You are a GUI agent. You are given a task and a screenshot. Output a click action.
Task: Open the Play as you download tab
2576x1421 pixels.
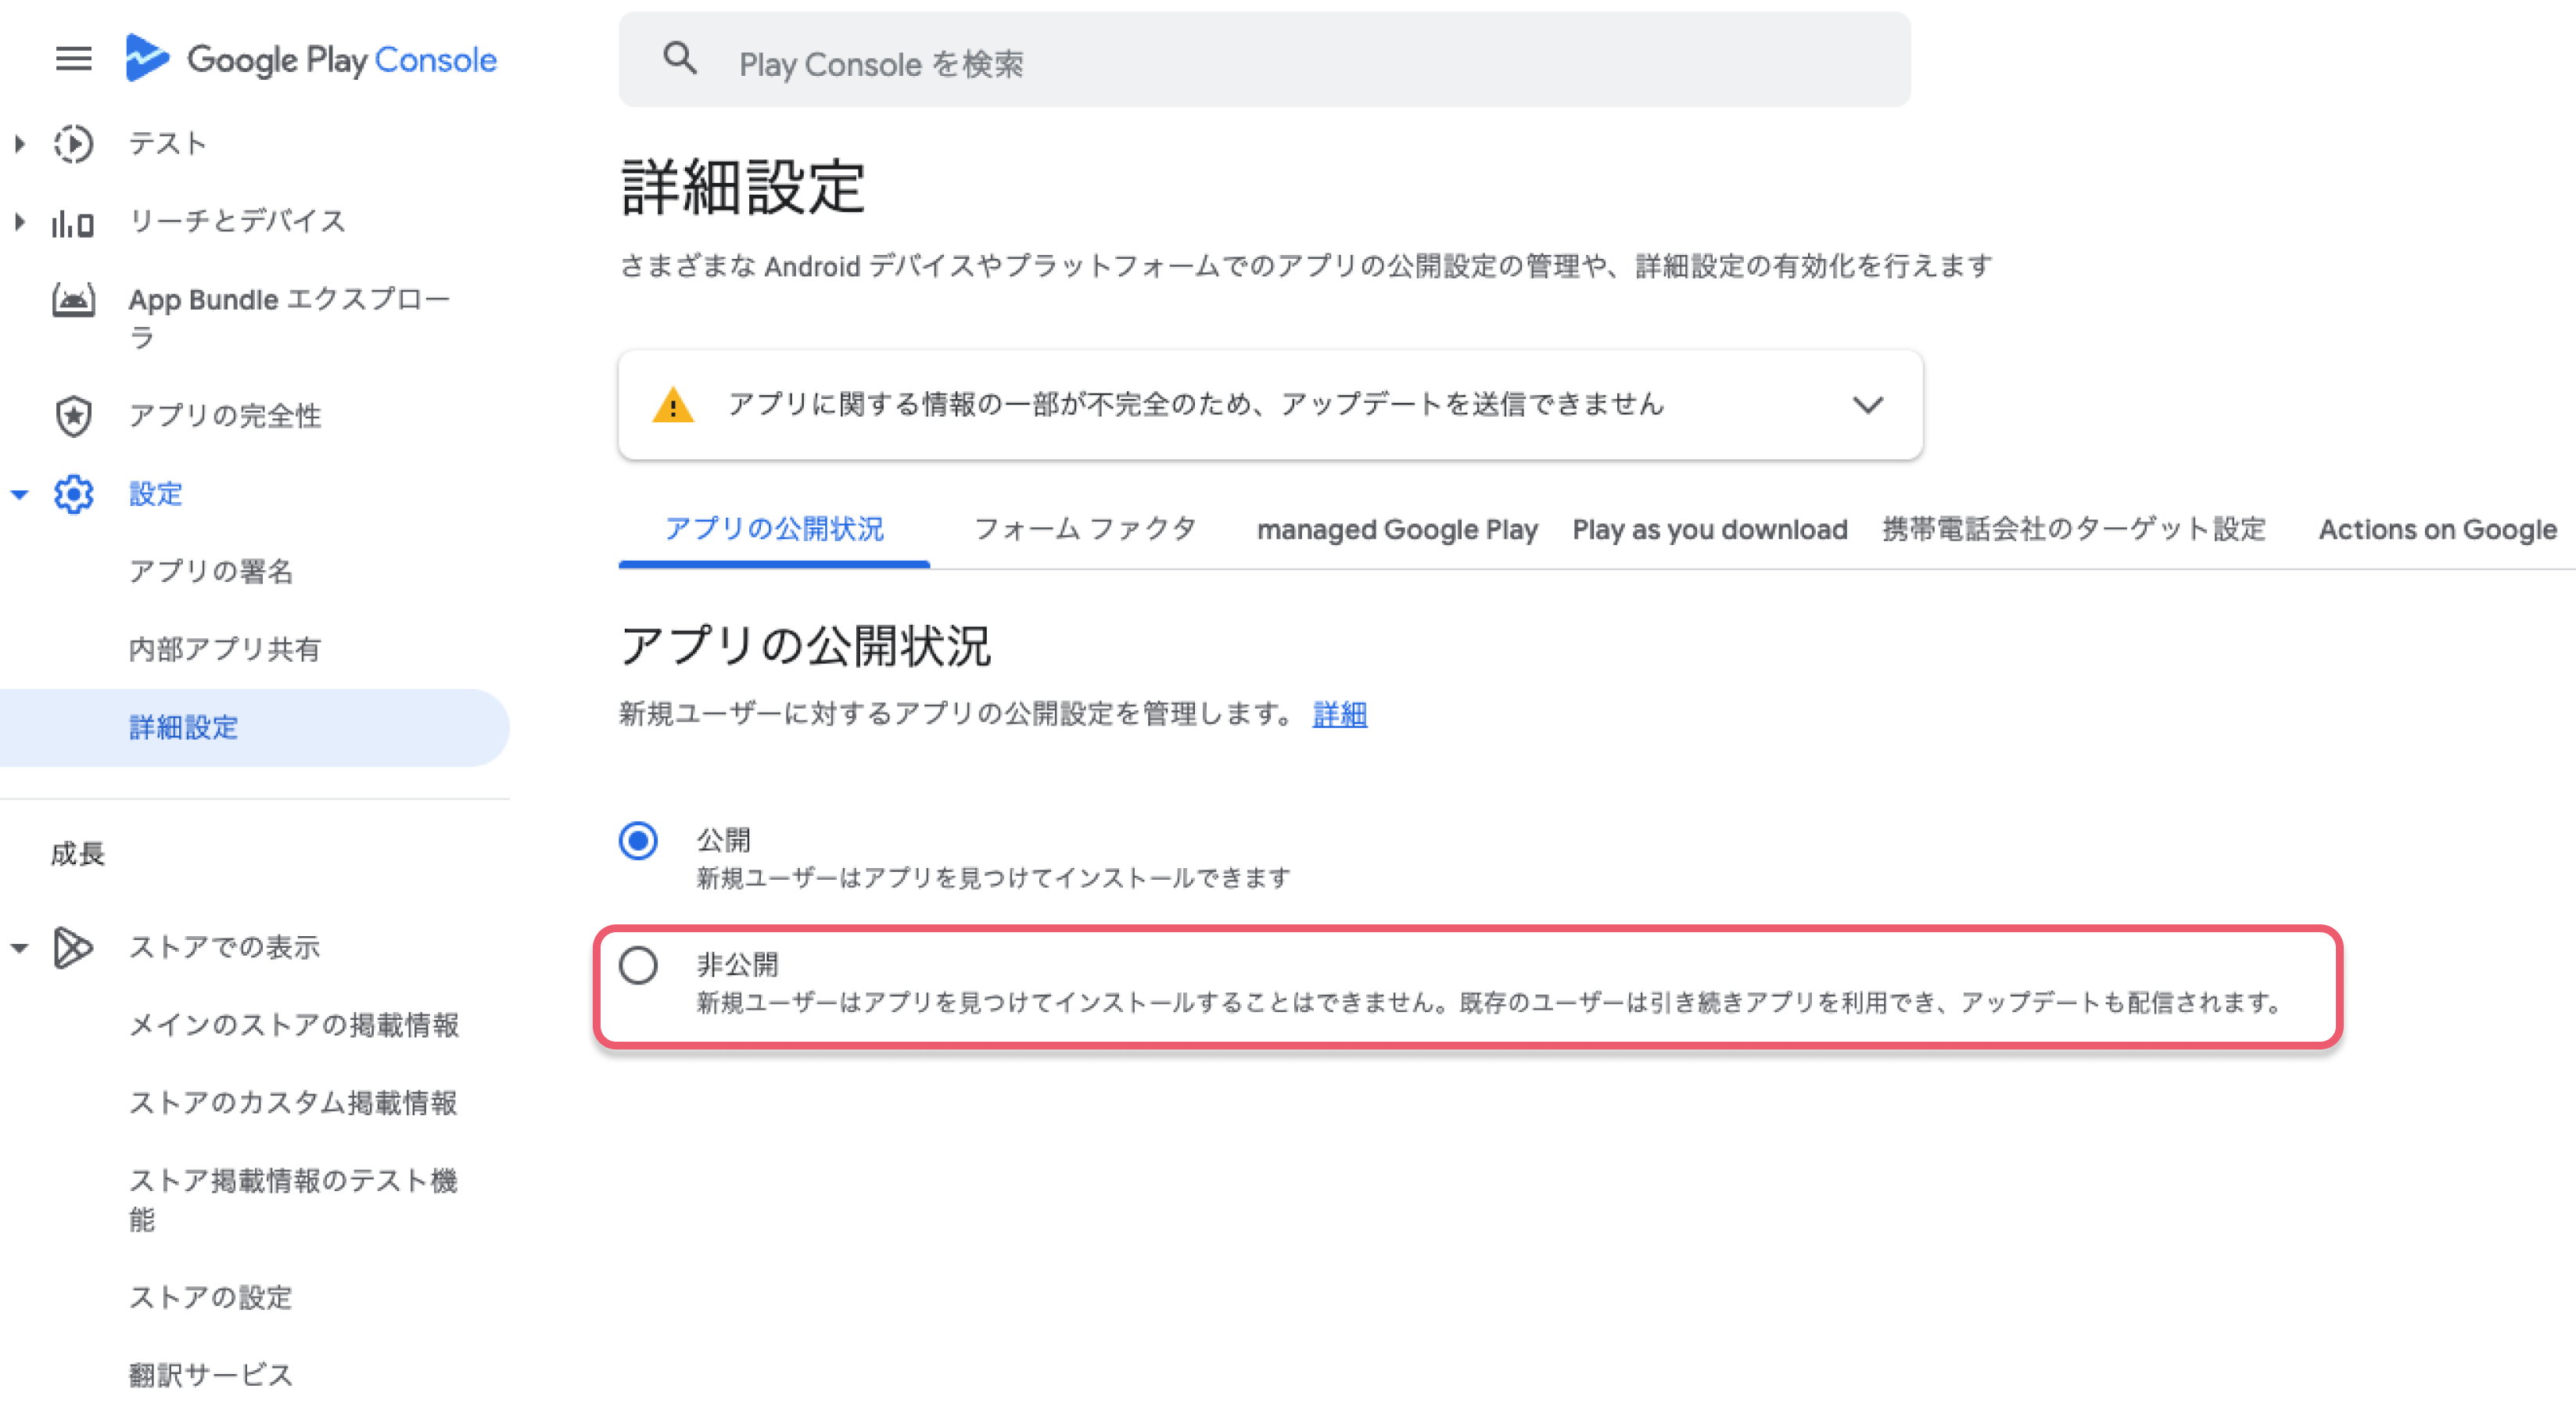pos(1710,529)
